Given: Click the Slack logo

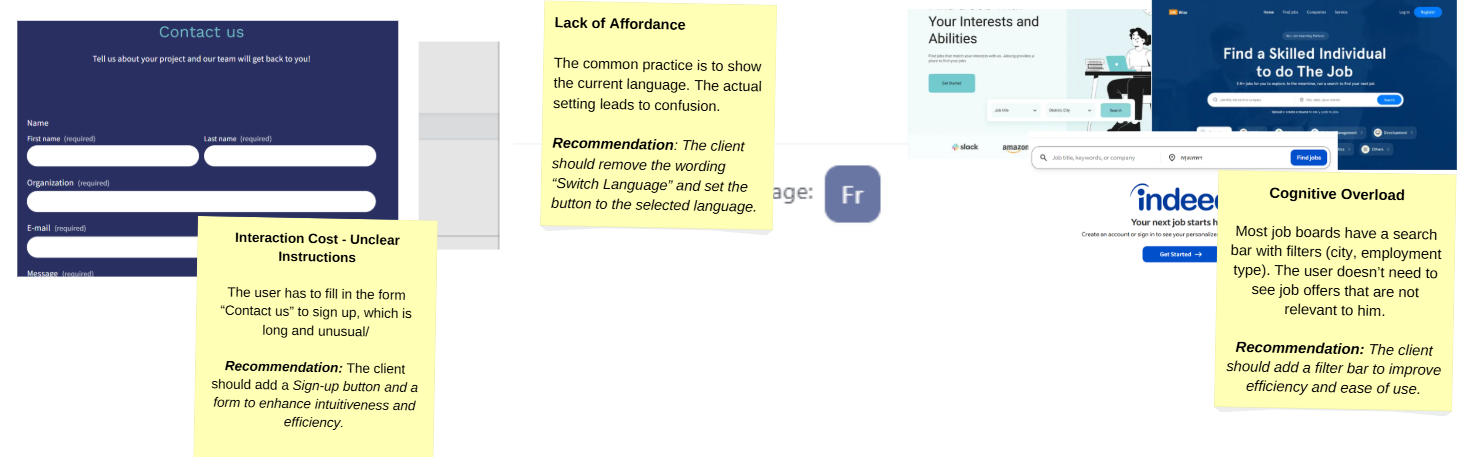Looking at the screenshot, I should pyautogui.click(x=964, y=147).
